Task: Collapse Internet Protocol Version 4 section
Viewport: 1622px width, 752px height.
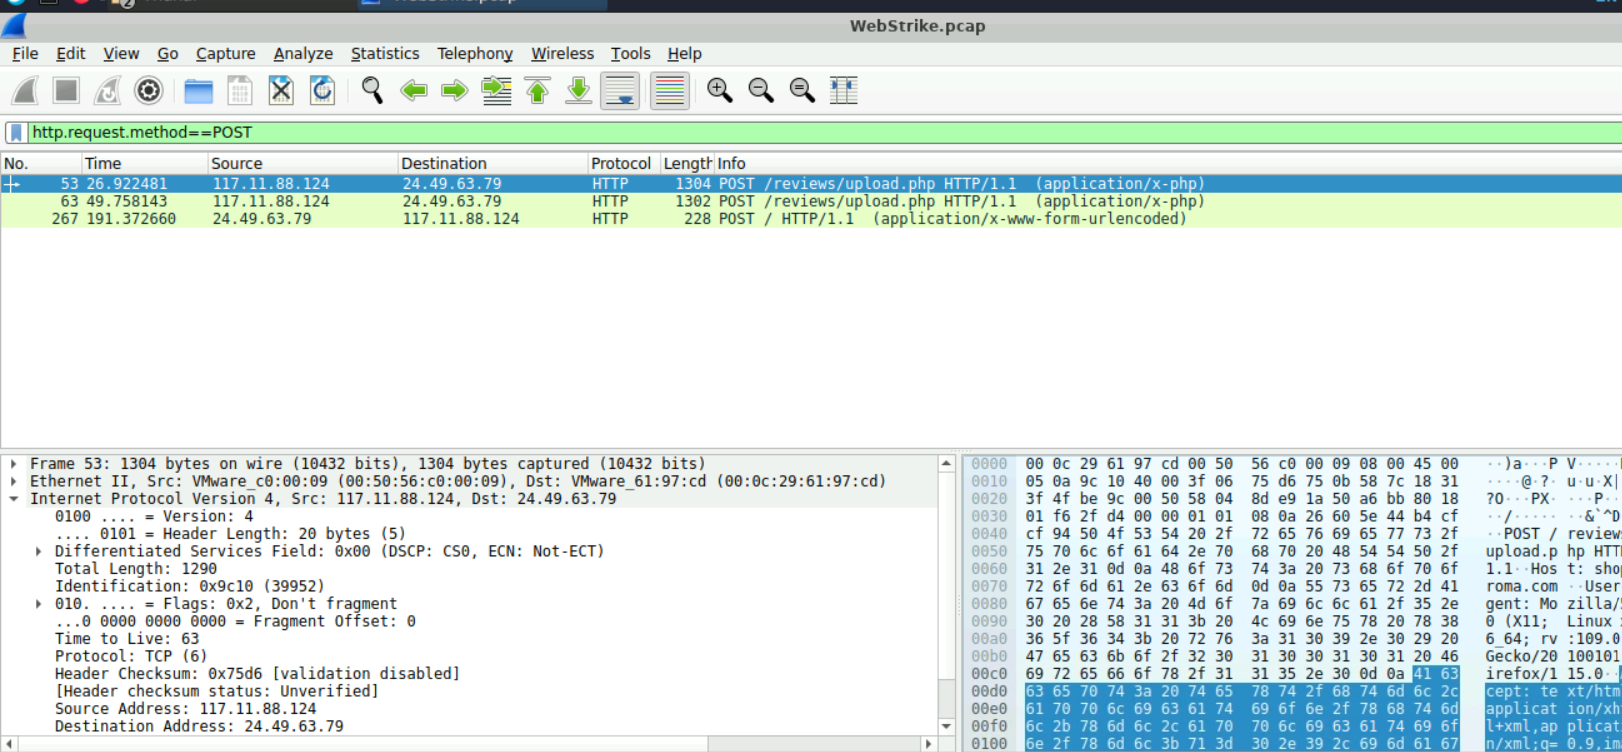Action: [14, 499]
